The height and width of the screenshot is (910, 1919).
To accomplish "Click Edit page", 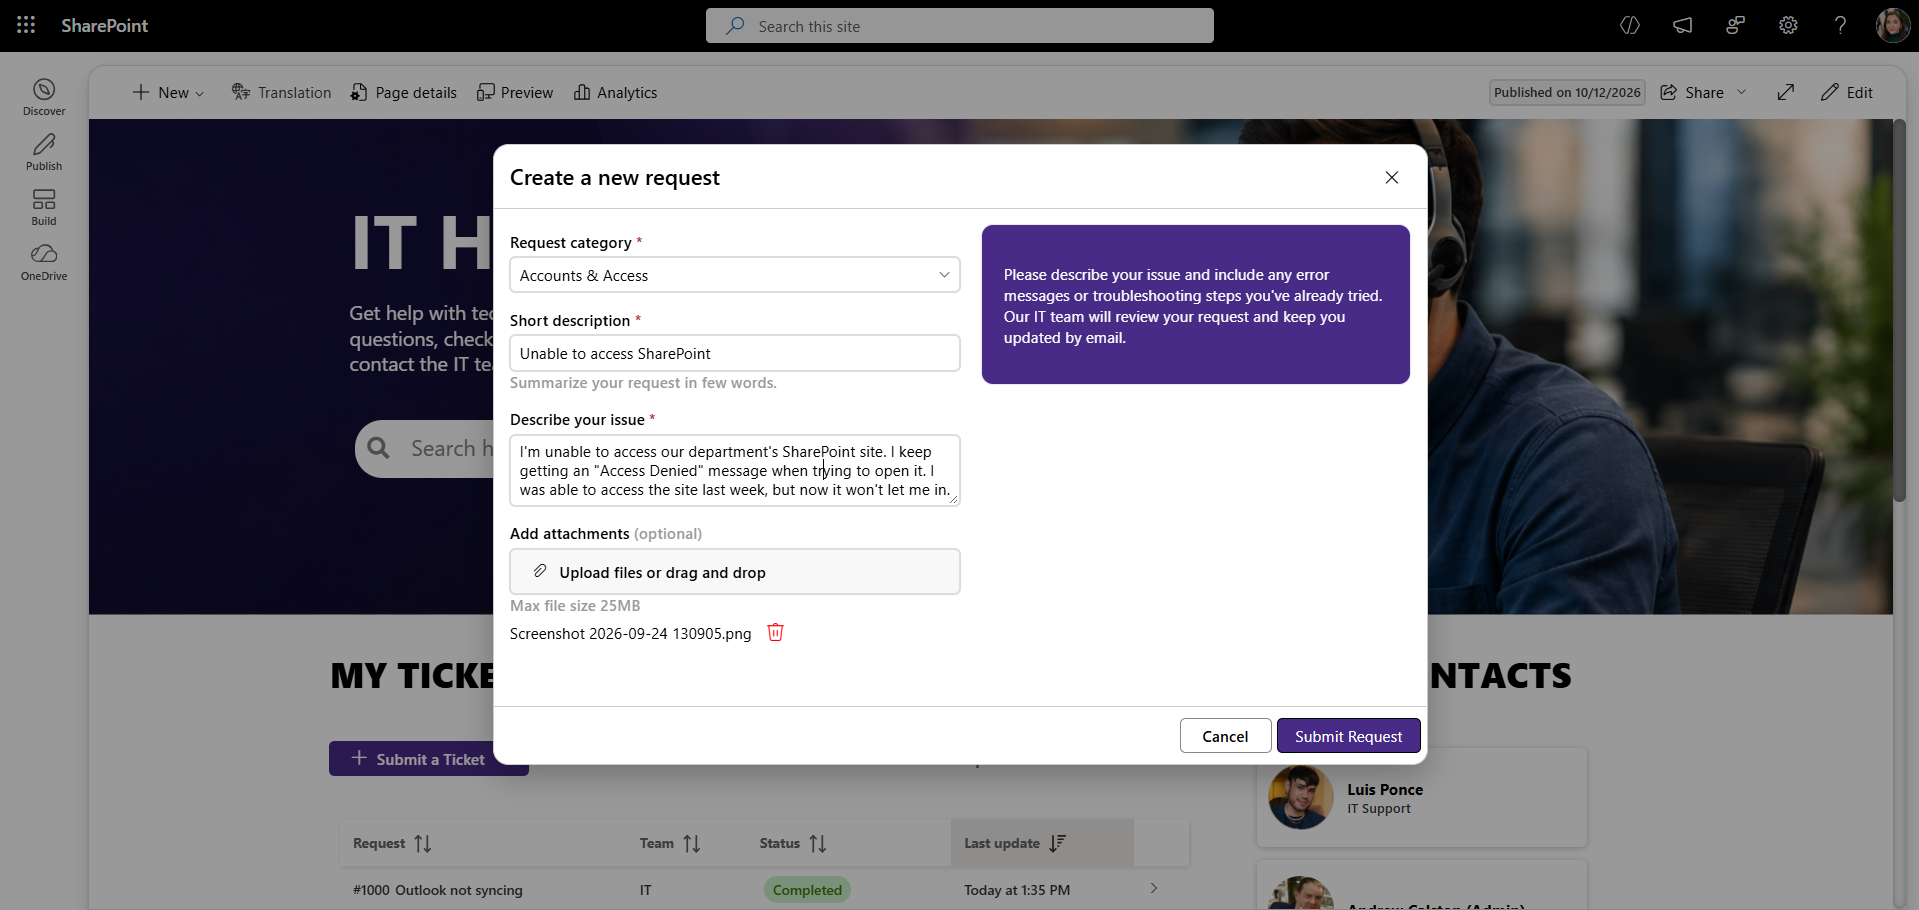I will tap(1846, 92).
